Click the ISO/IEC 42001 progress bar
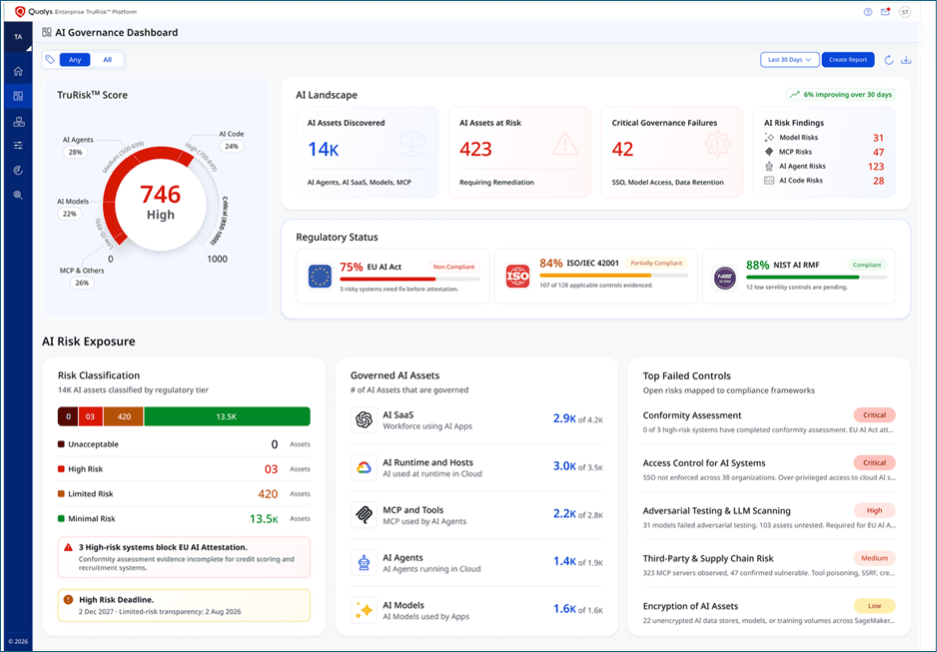The height and width of the screenshot is (652, 937). [x=614, y=276]
